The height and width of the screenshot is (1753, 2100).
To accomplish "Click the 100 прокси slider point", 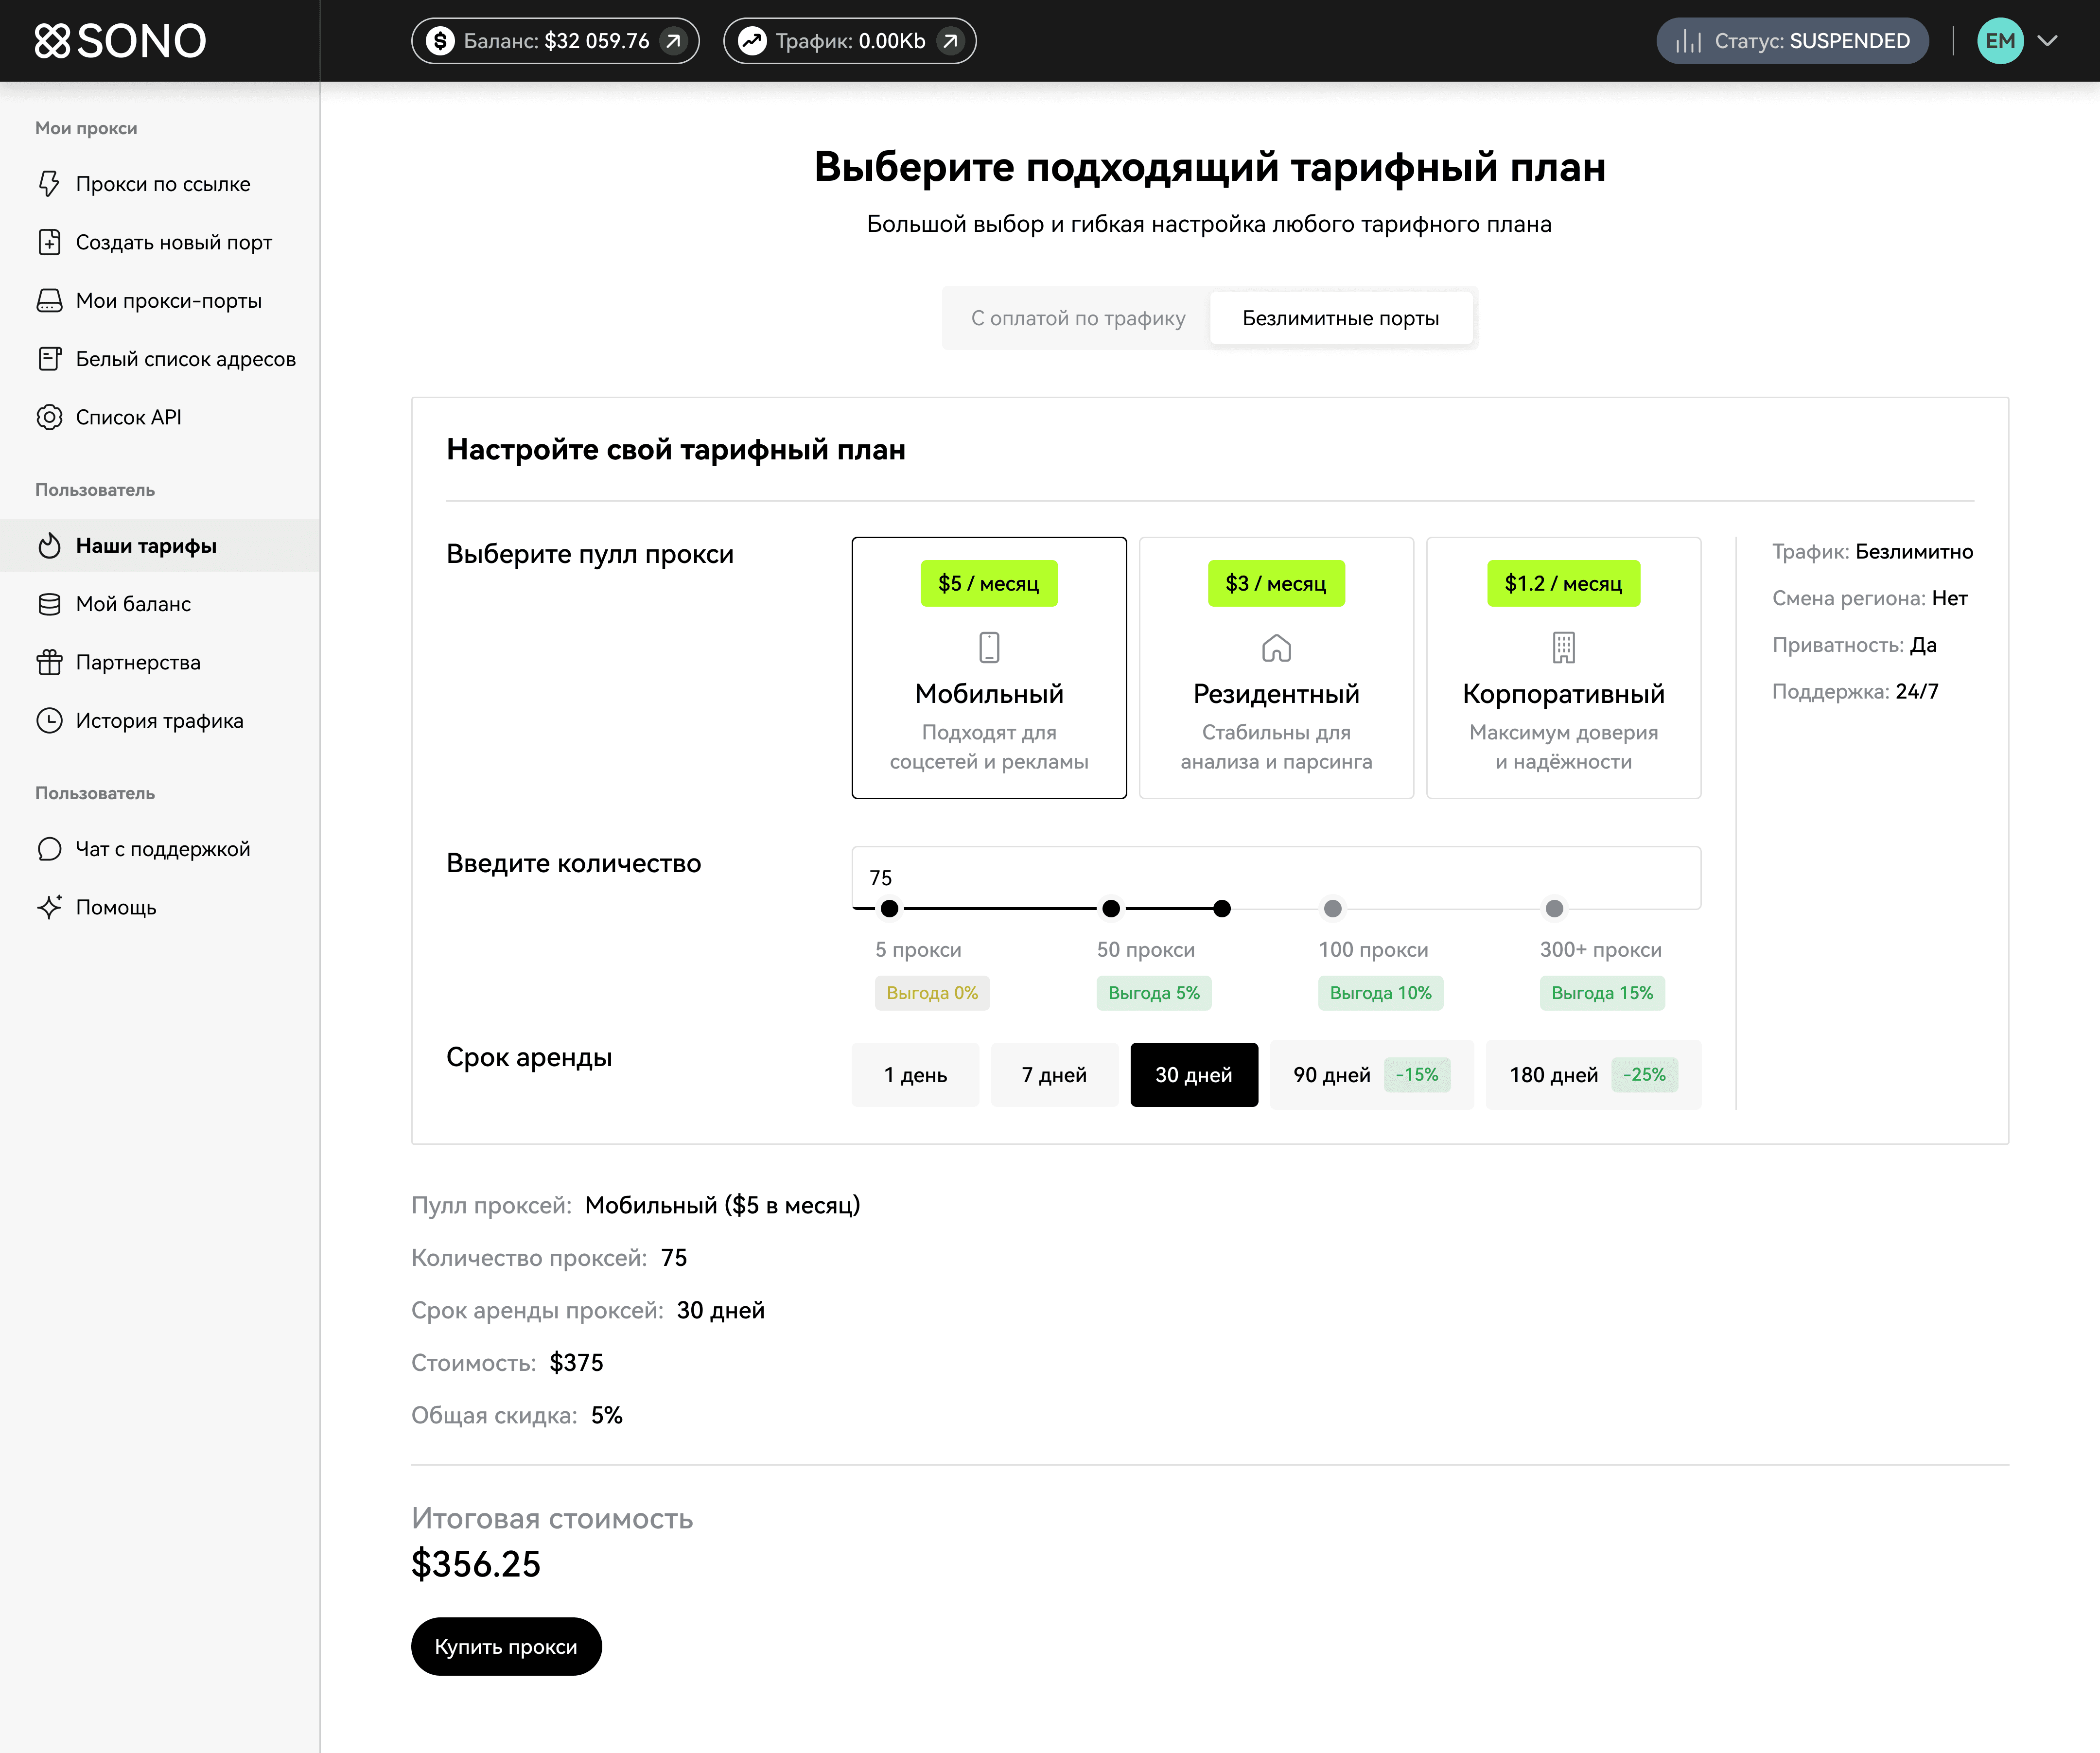I will point(1332,909).
